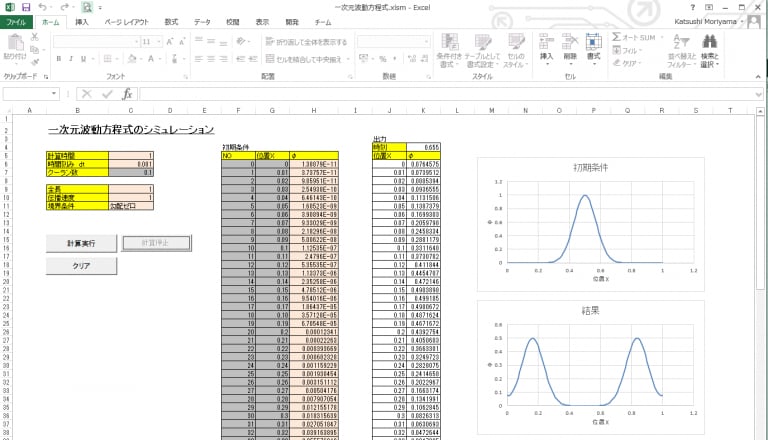Click the Sort and Filter icon
The width and height of the screenshot is (768, 440).
(x=681, y=50)
